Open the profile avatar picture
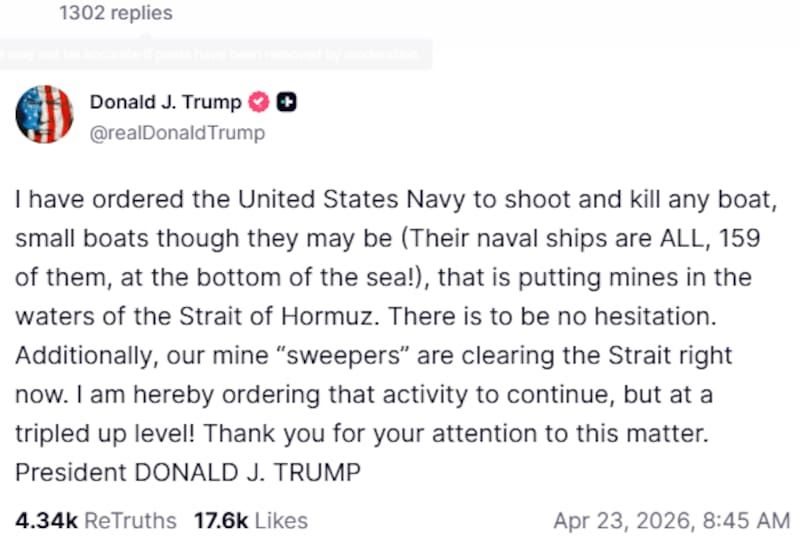This screenshot has height=541, width=800. (x=44, y=114)
